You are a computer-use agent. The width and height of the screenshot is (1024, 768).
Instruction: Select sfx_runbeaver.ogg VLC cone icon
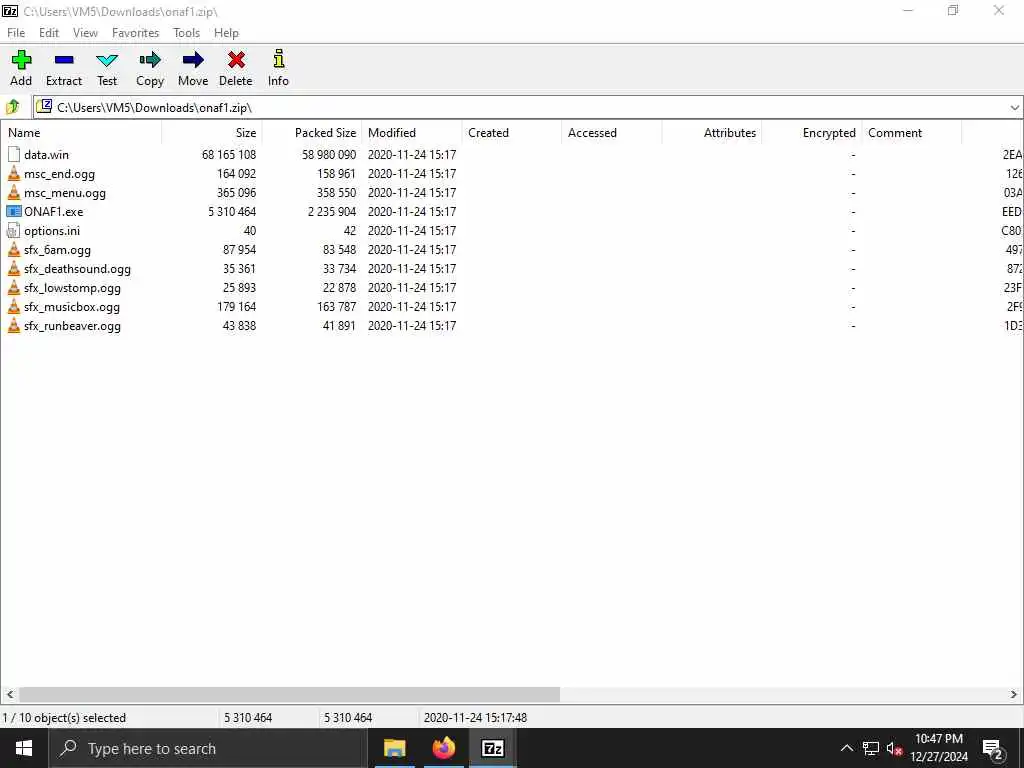pyautogui.click(x=14, y=325)
